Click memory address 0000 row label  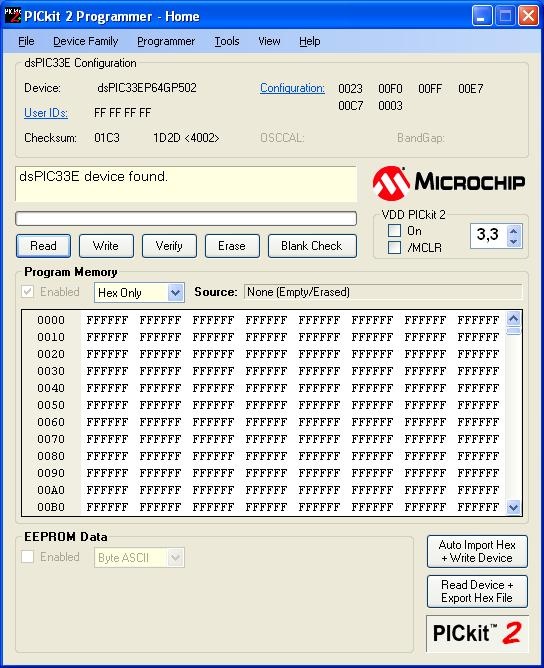point(51,320)
